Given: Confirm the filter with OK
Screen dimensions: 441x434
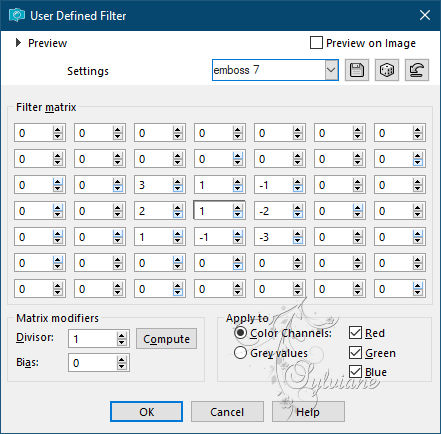Looking at the screenshot, I should [146, 412].
